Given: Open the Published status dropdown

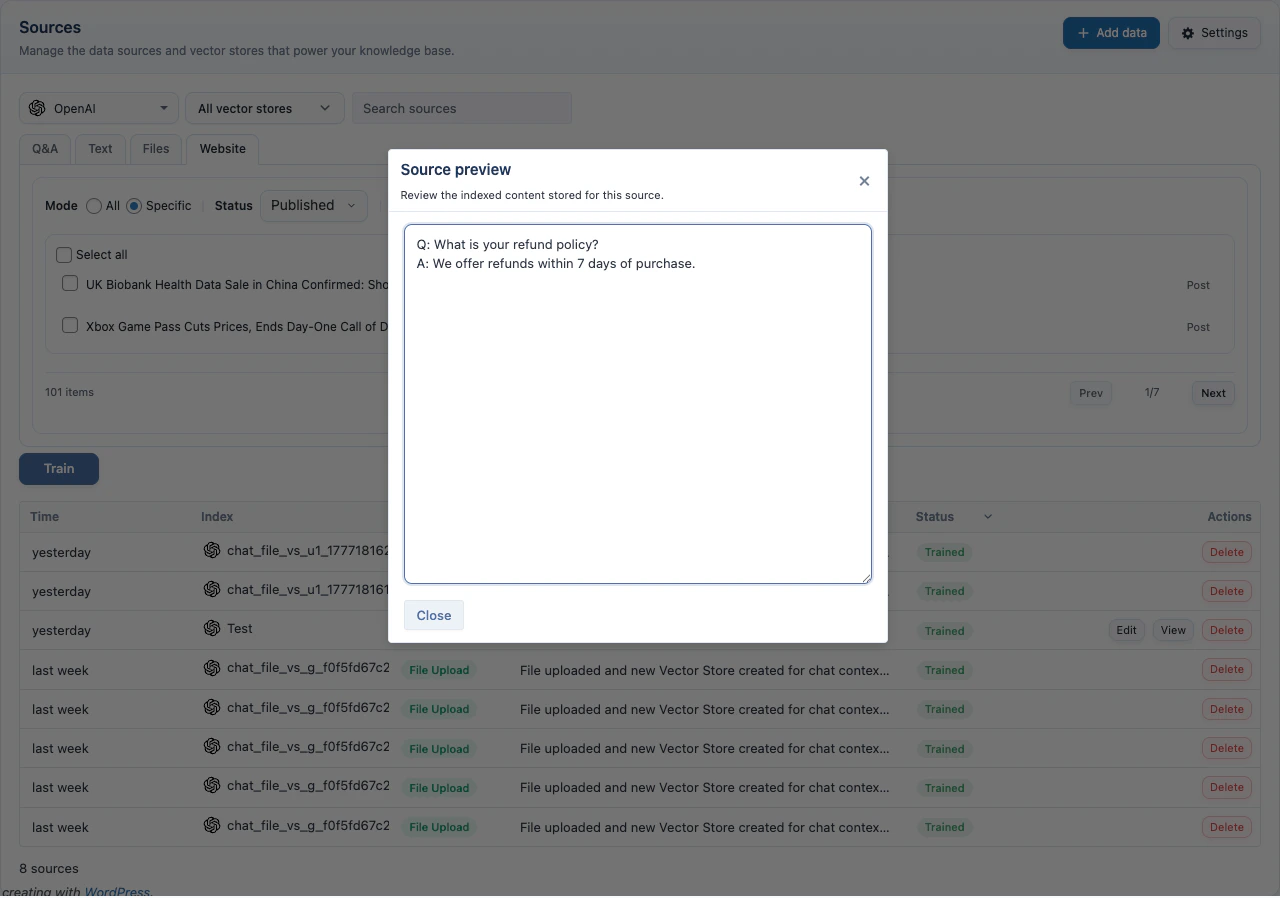Looking at the screenshot, I should pyautogui.click(x=313, y=206).
